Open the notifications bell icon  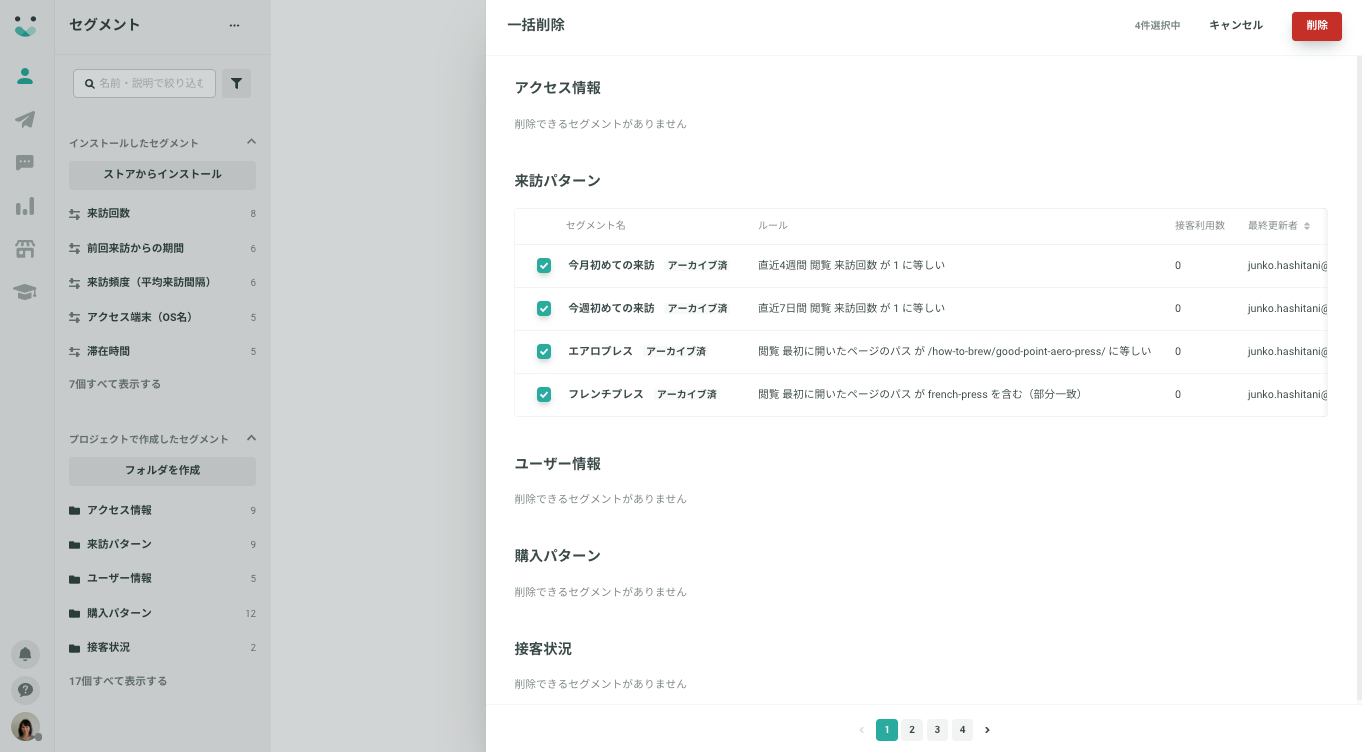[25, 654]
